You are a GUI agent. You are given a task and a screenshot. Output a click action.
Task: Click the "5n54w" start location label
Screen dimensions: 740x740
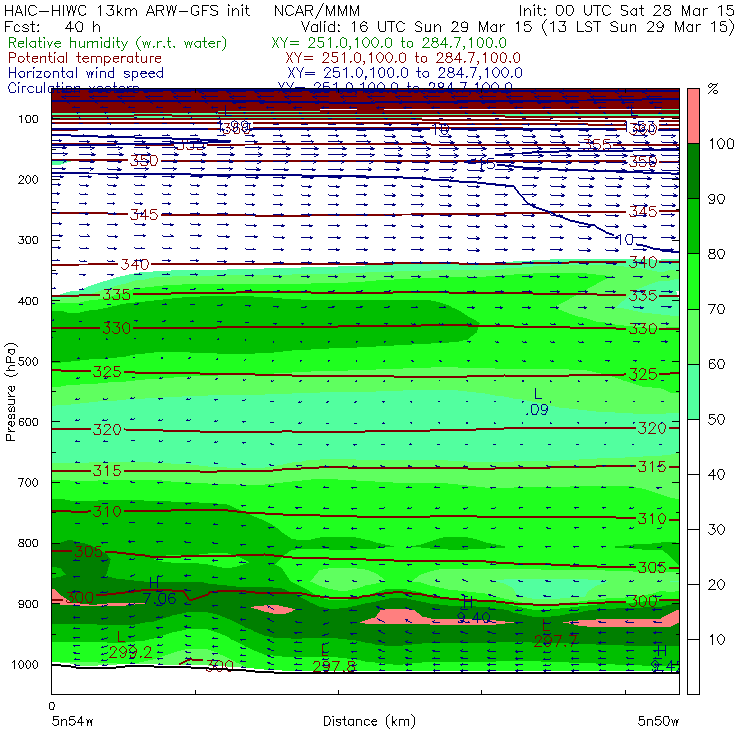[72, 721]
